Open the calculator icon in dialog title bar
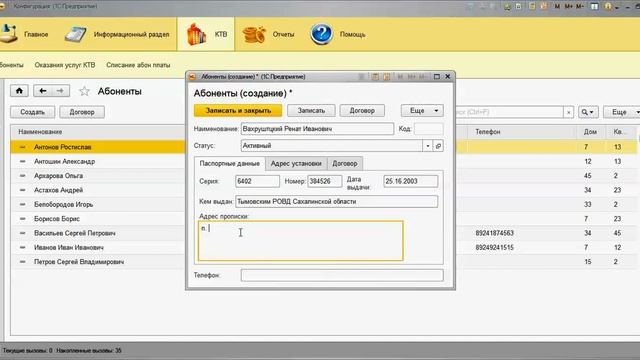The height and width of the screenshot is (360, 640). [x=375, y=77]
